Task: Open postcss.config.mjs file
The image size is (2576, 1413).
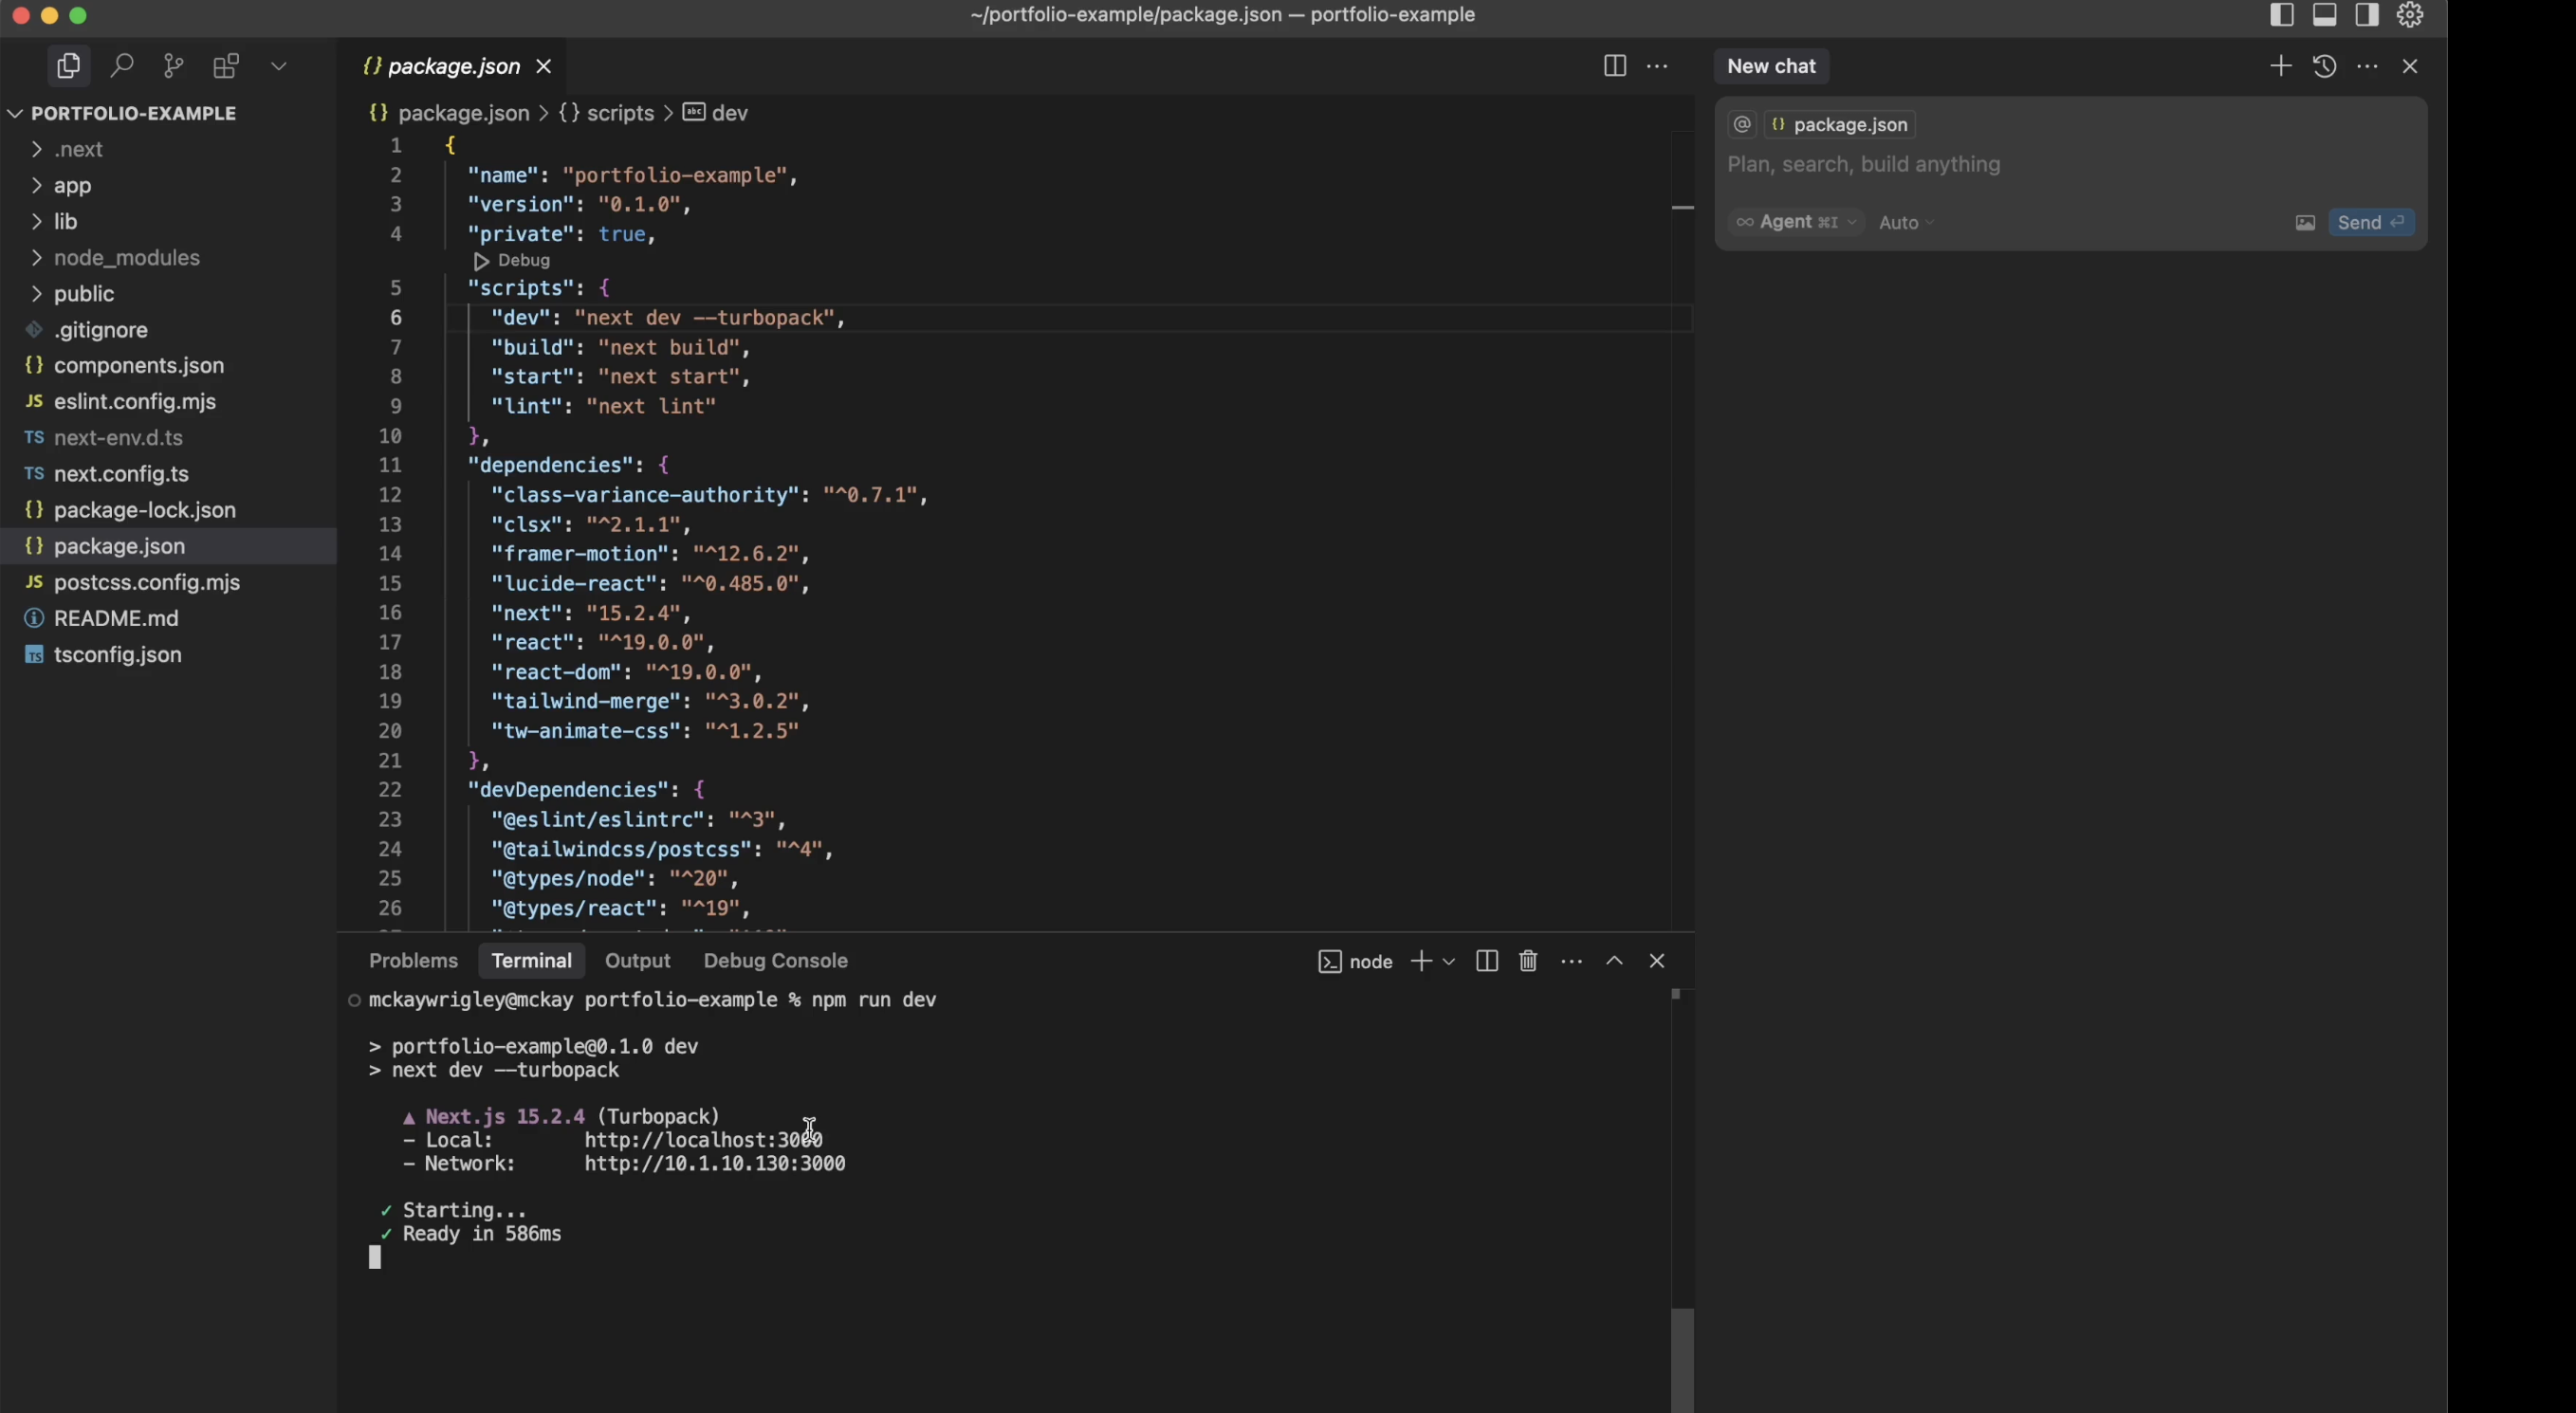Action: [x=168, y=582]
